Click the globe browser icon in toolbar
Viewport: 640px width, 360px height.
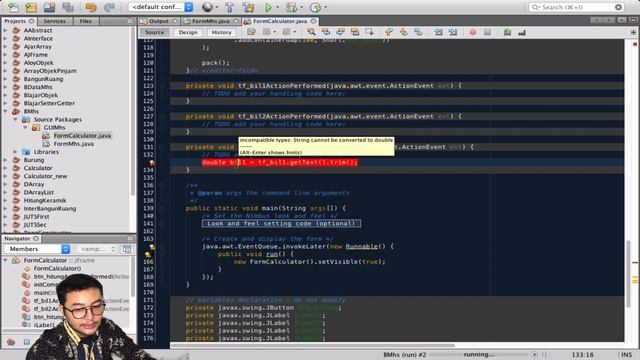click(x=207, y=7)
